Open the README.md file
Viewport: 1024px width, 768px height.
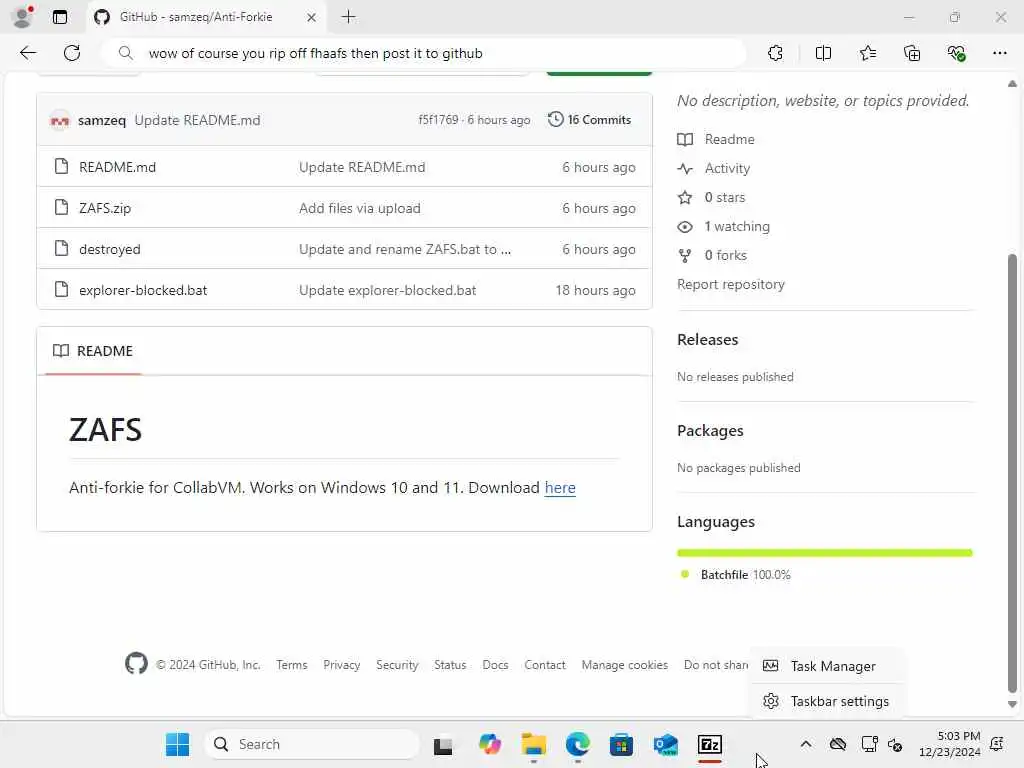click(118, 167)
